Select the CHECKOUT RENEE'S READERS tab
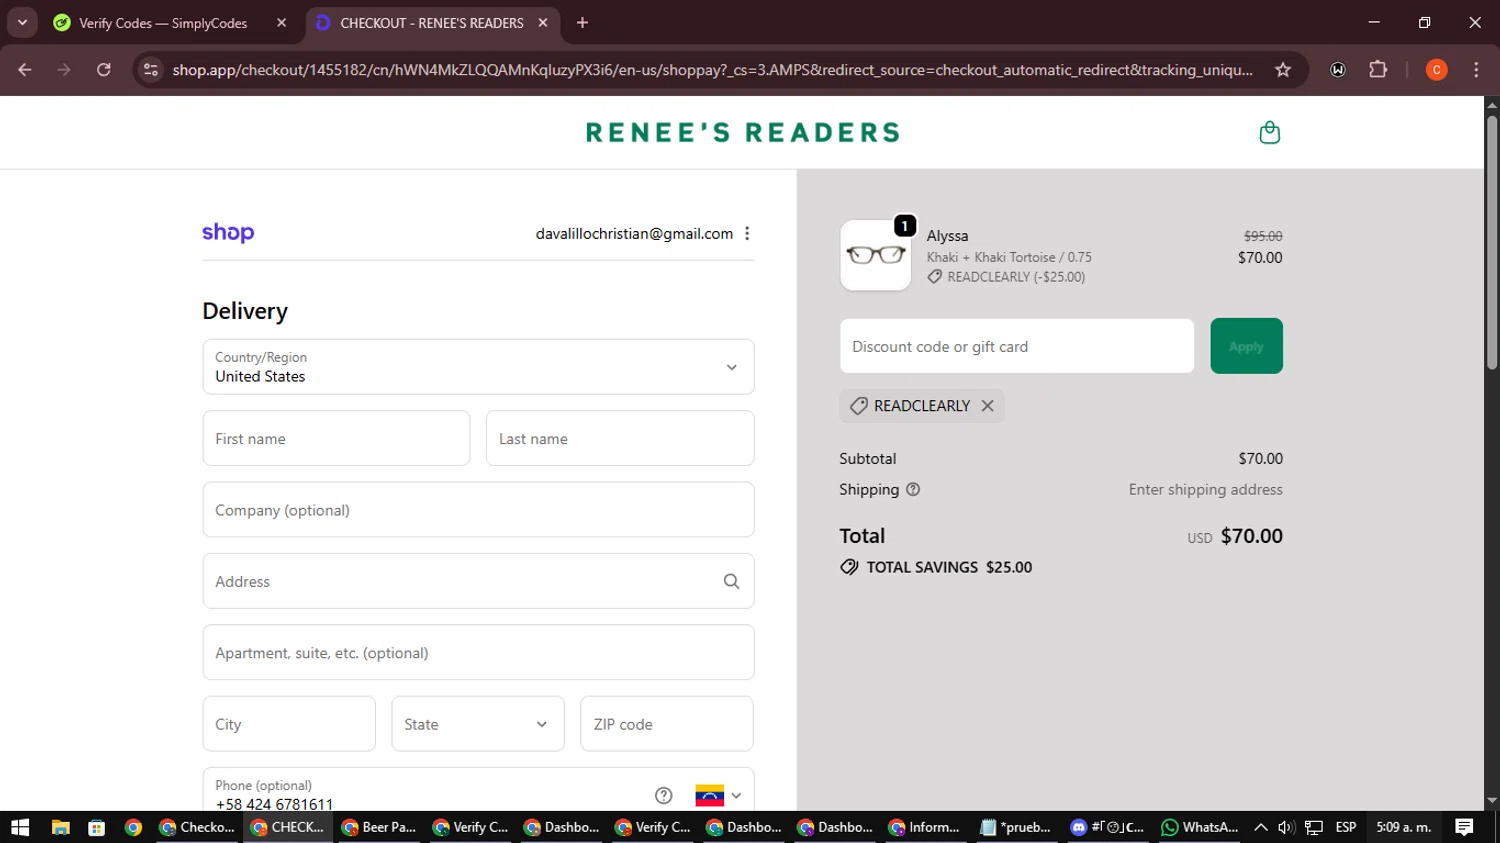Image resolution: width=1500 pixels, height=843 pixels. 431,23
